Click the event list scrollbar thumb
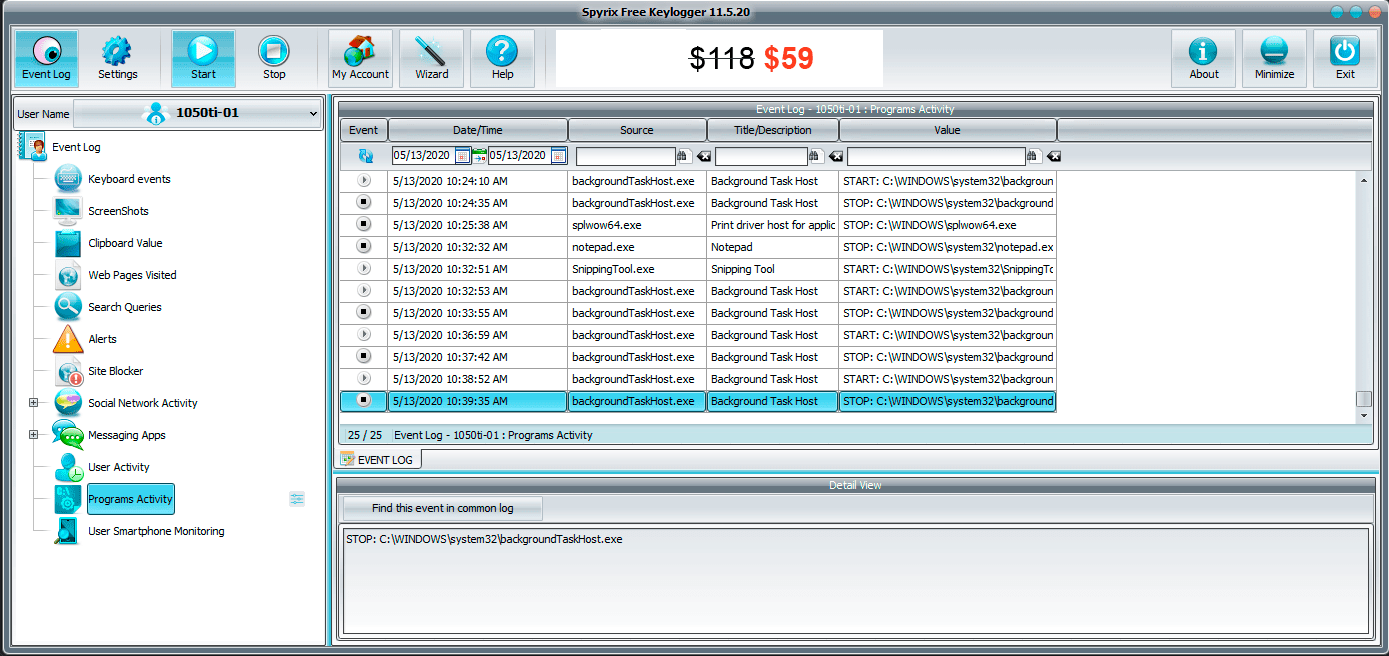This screenshot has height=656, width=1389. [1364, 399]
